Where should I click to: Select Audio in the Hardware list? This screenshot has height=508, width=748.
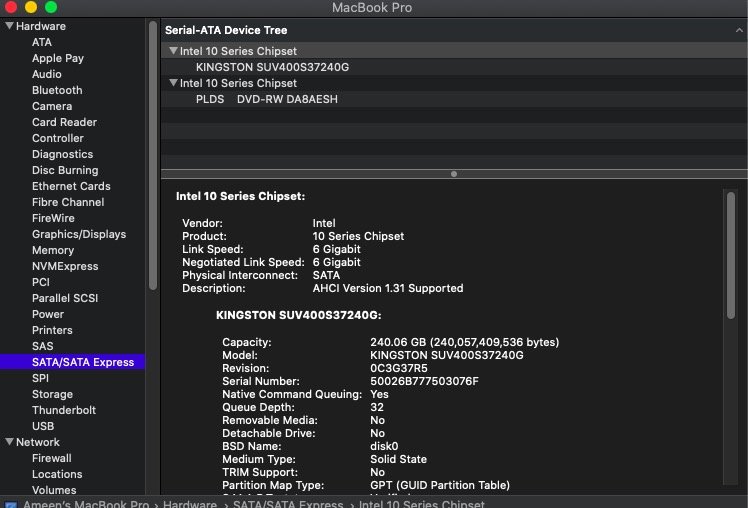pyautogui.click(x=47, y=74)
